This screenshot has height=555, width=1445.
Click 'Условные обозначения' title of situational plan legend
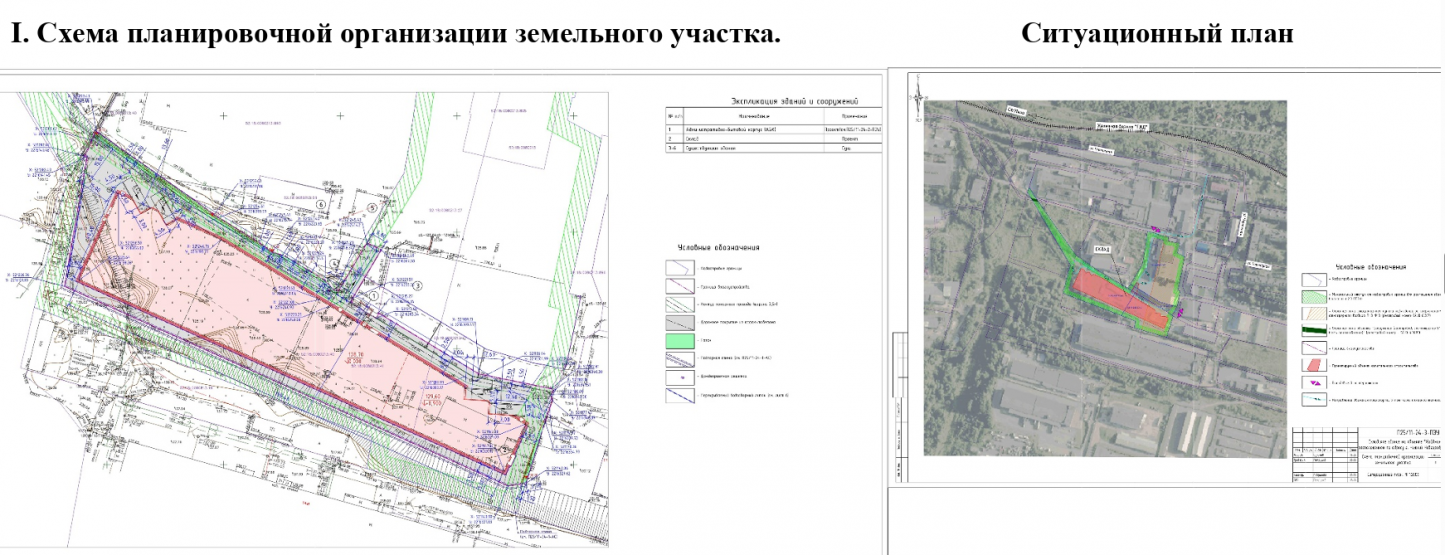tap(1371, 267)
